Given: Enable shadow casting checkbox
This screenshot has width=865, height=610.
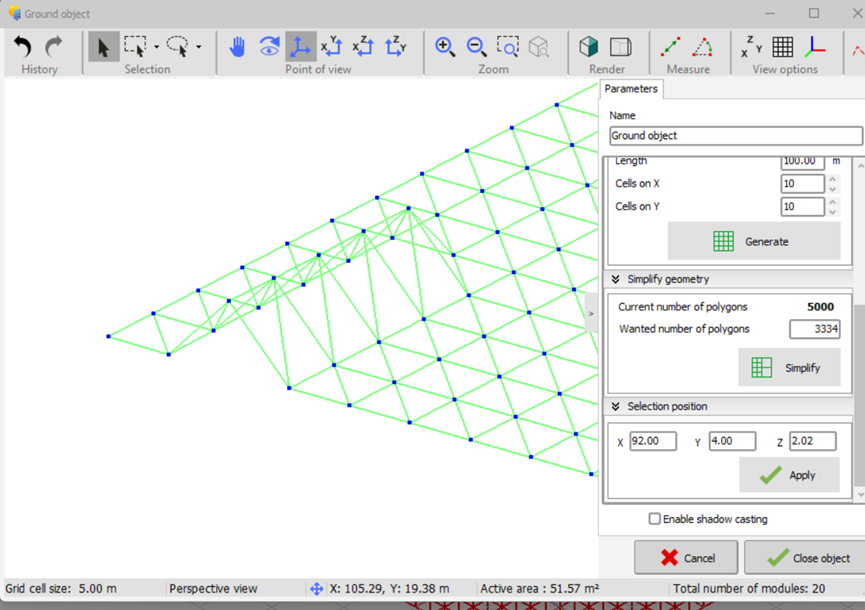Looking at the screenshot, I should click(655, 519).
